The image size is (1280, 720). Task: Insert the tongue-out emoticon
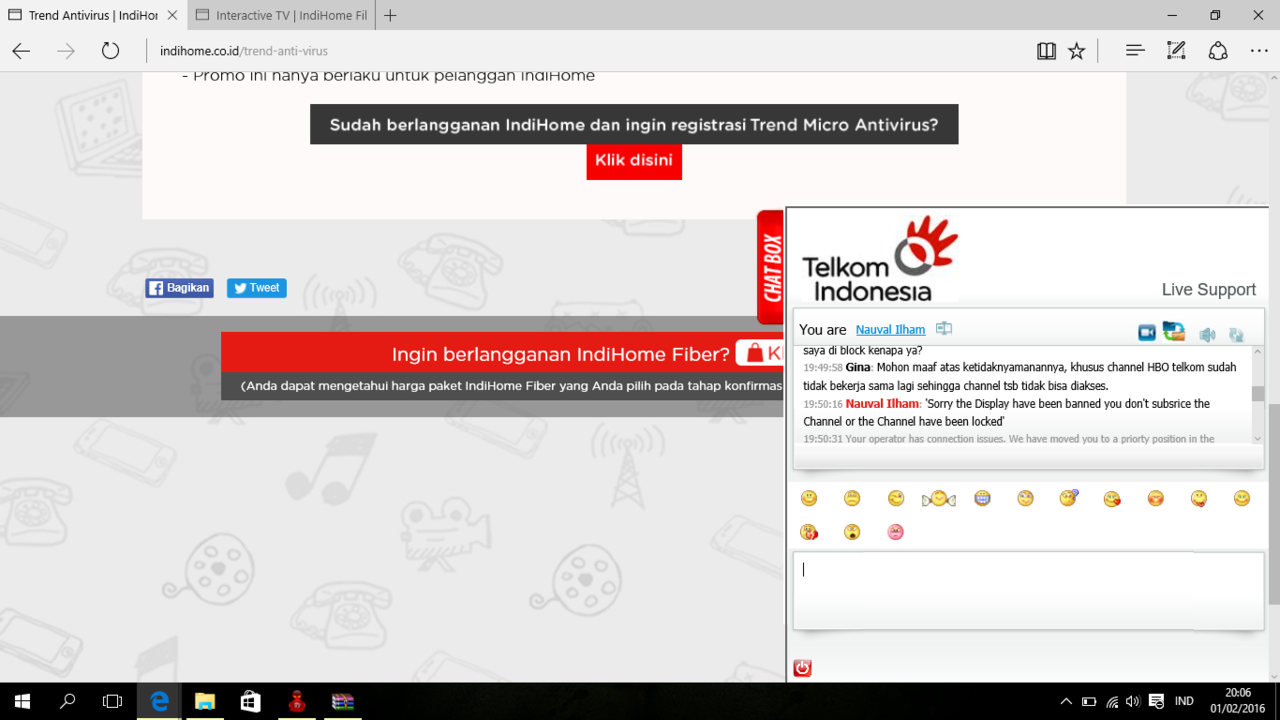[1198, 498]
